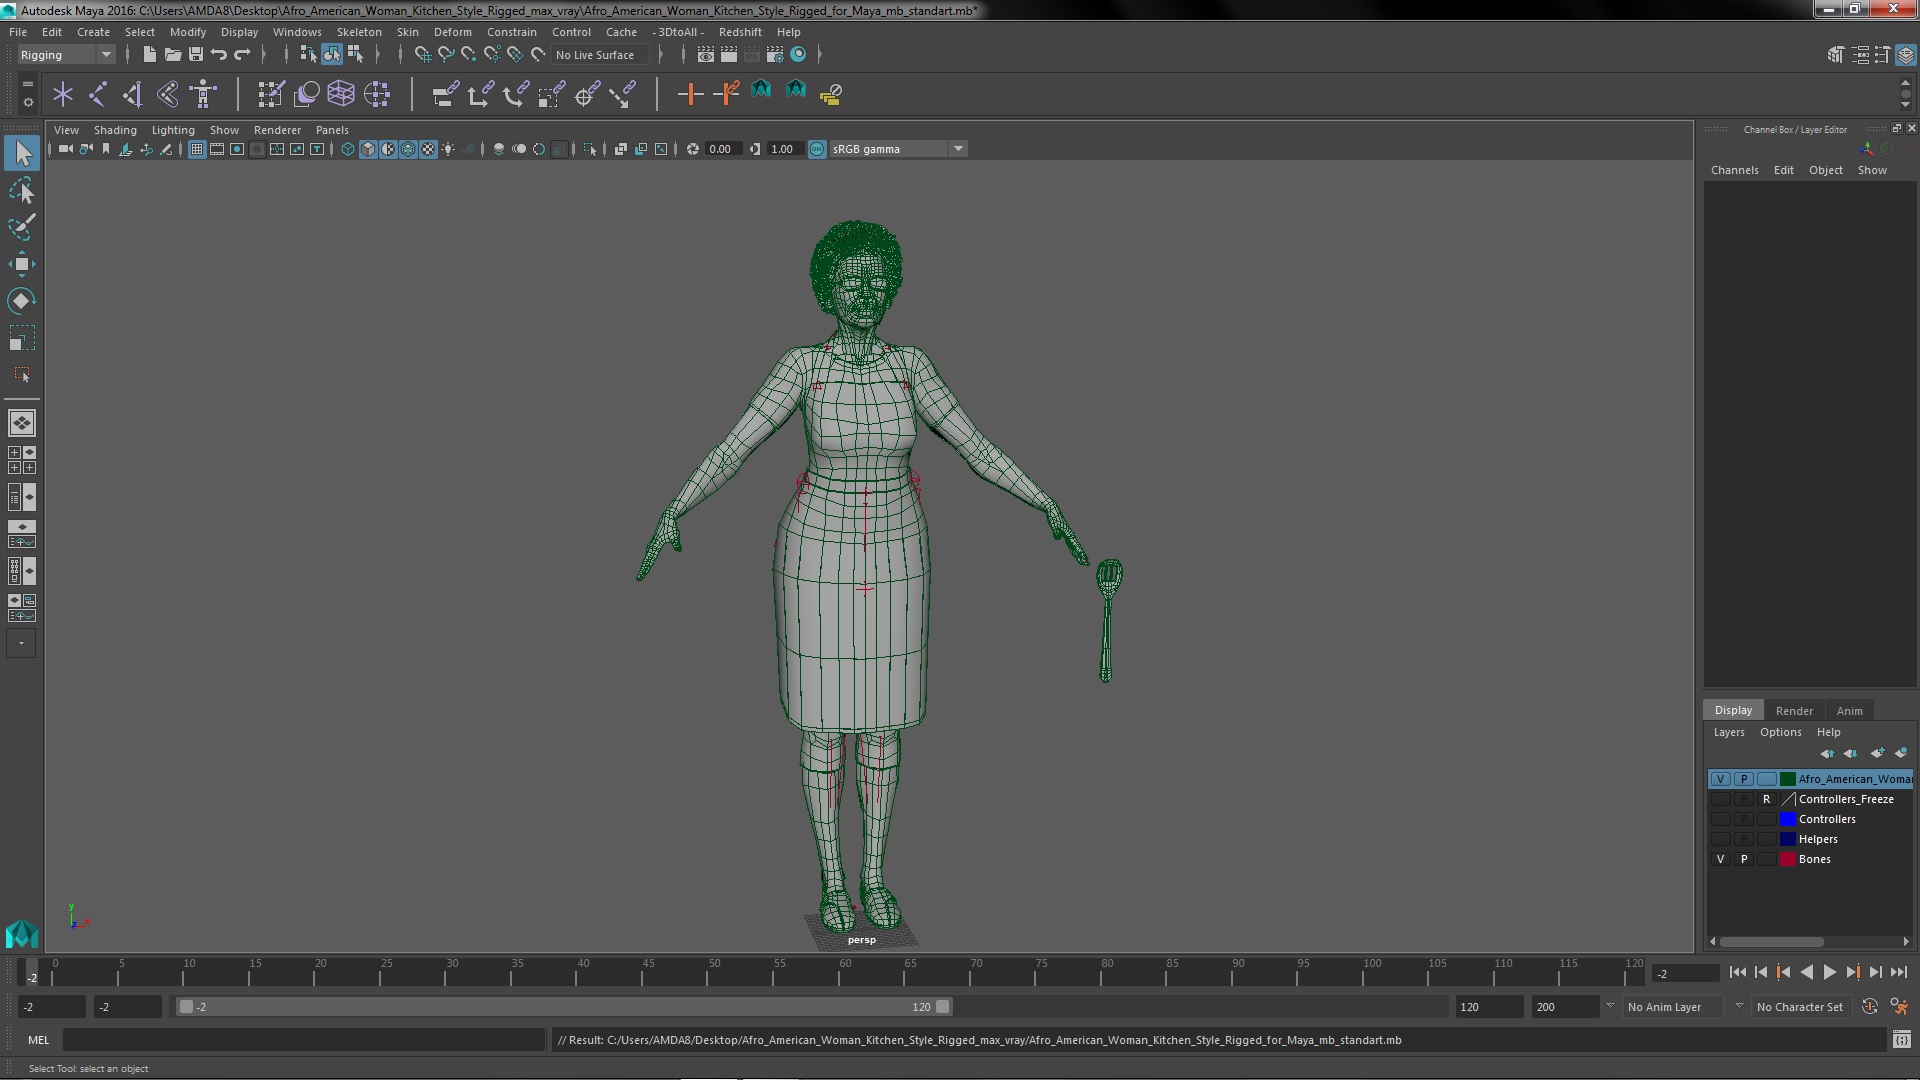Switch to the Render layer tab
The image size is (1920, 1080).
1794,711
